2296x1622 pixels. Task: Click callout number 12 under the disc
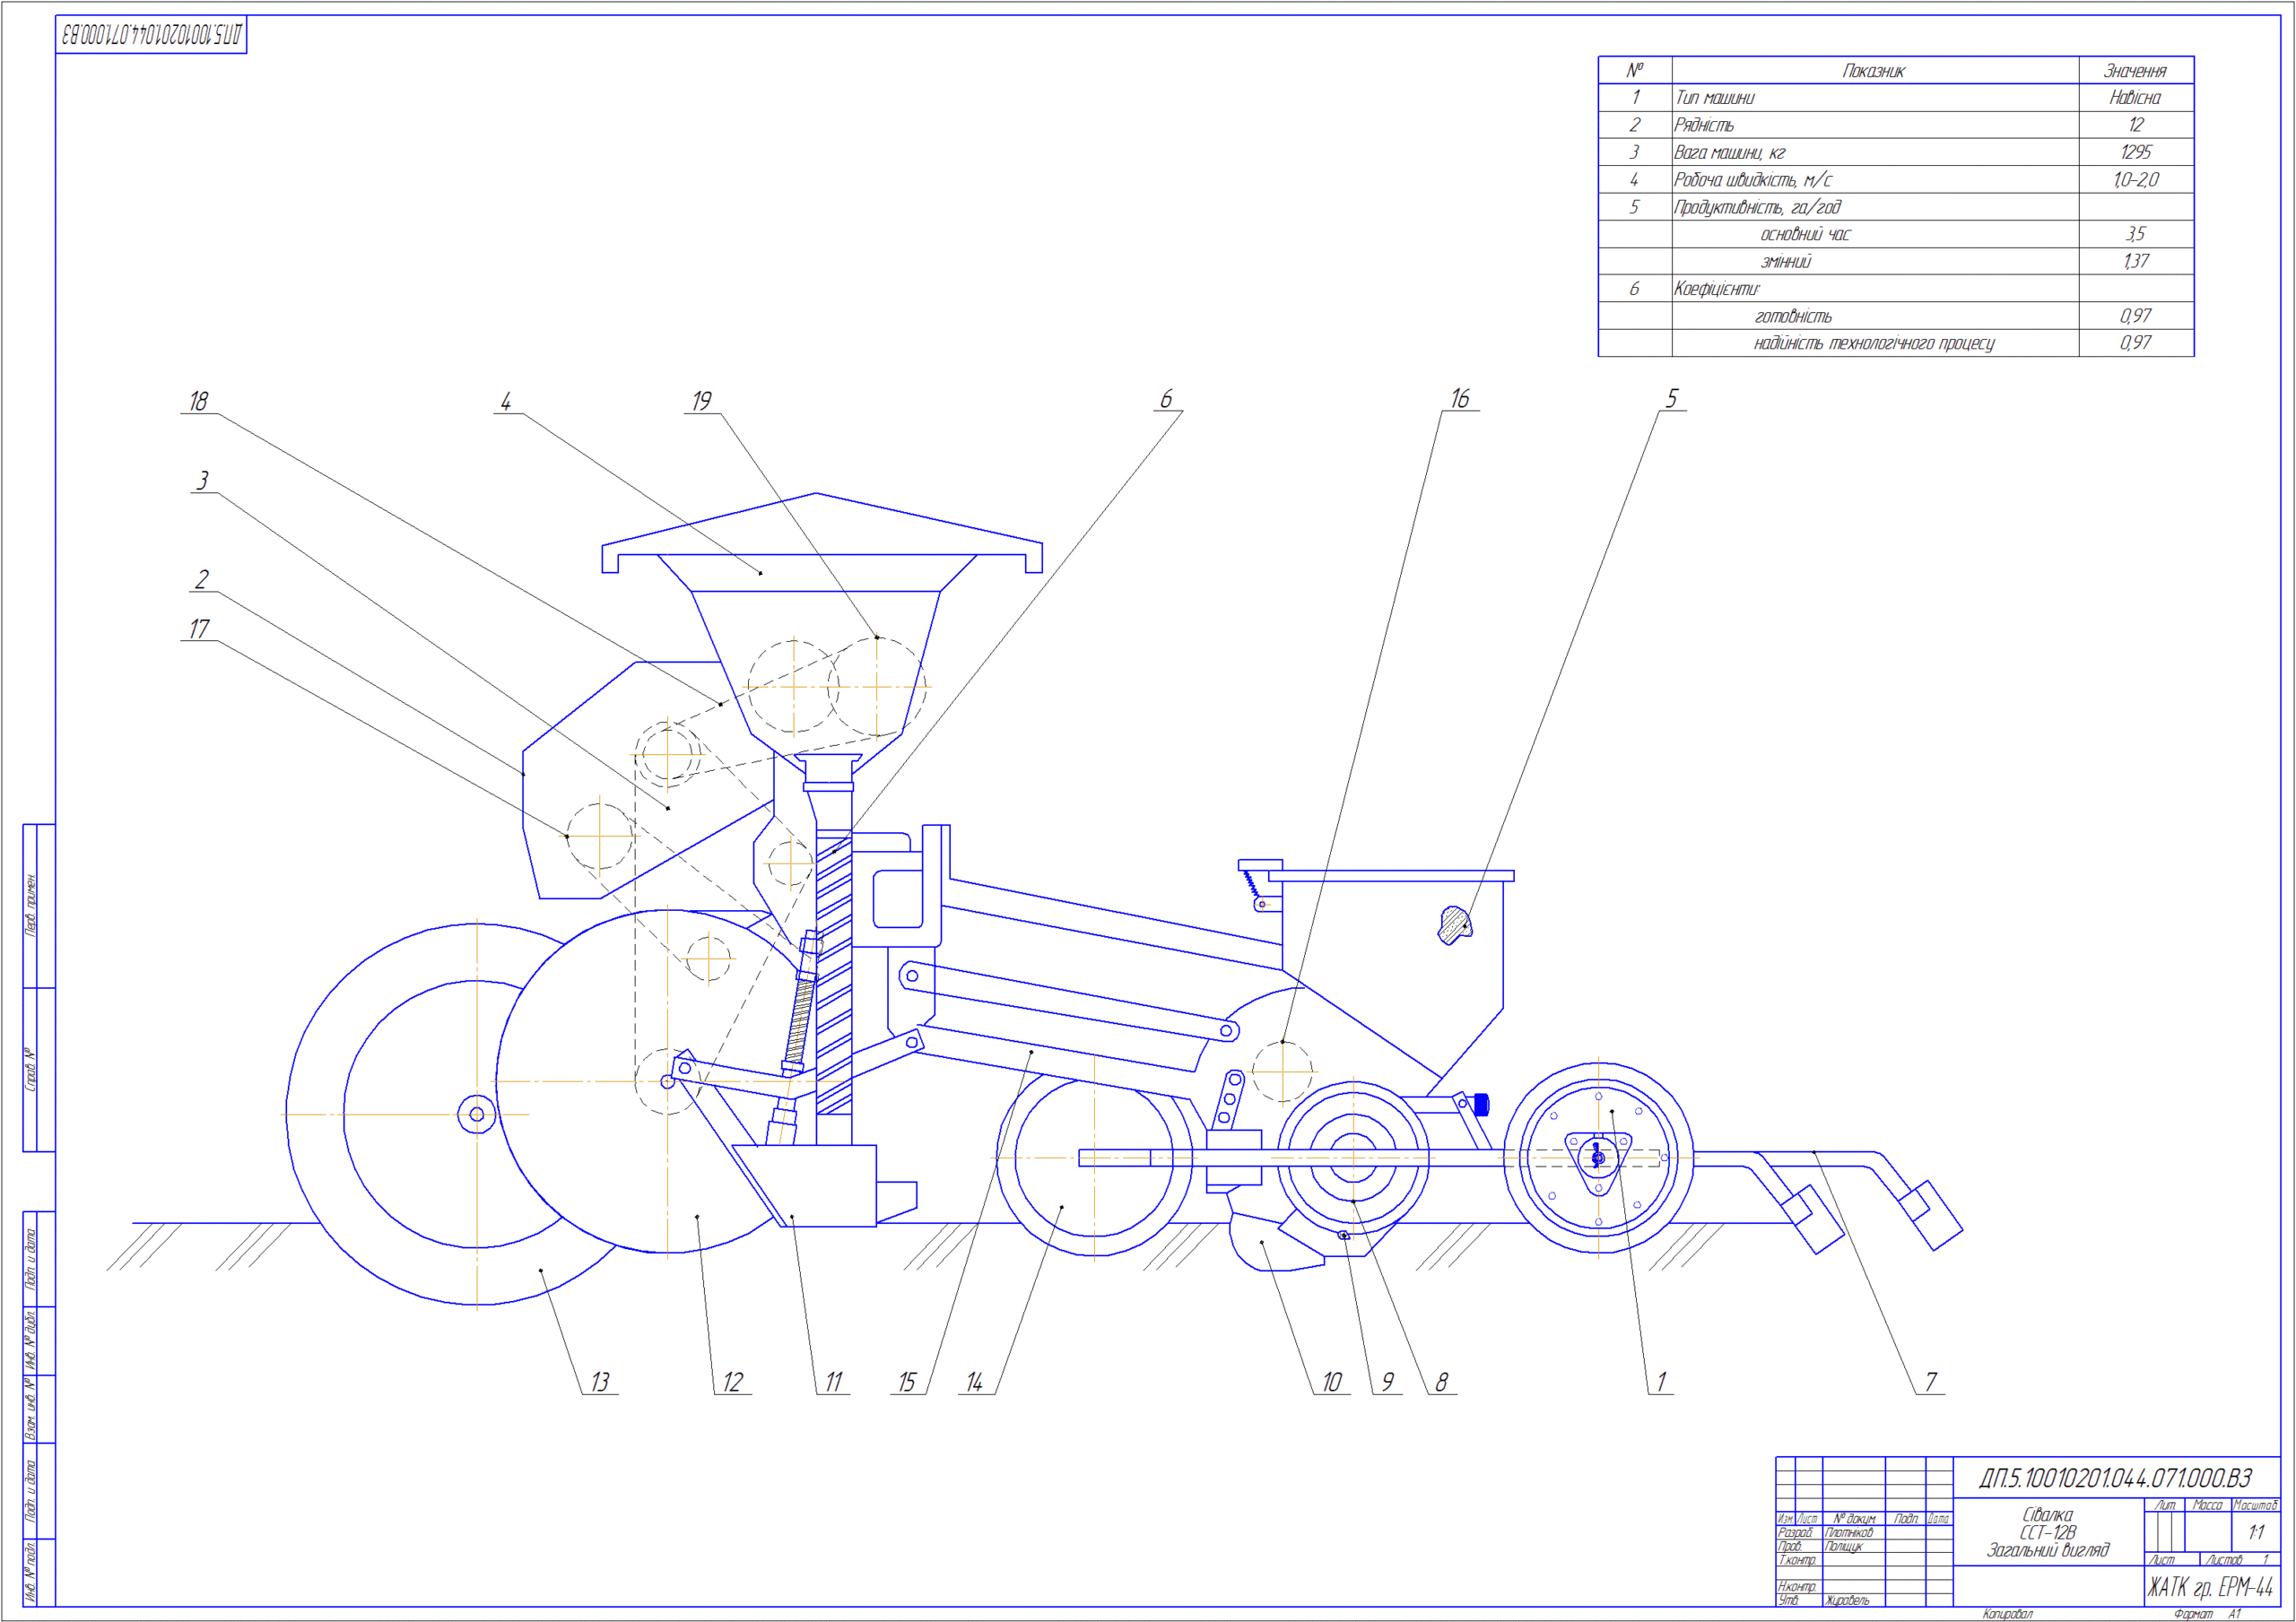(x=733, y=1382)
